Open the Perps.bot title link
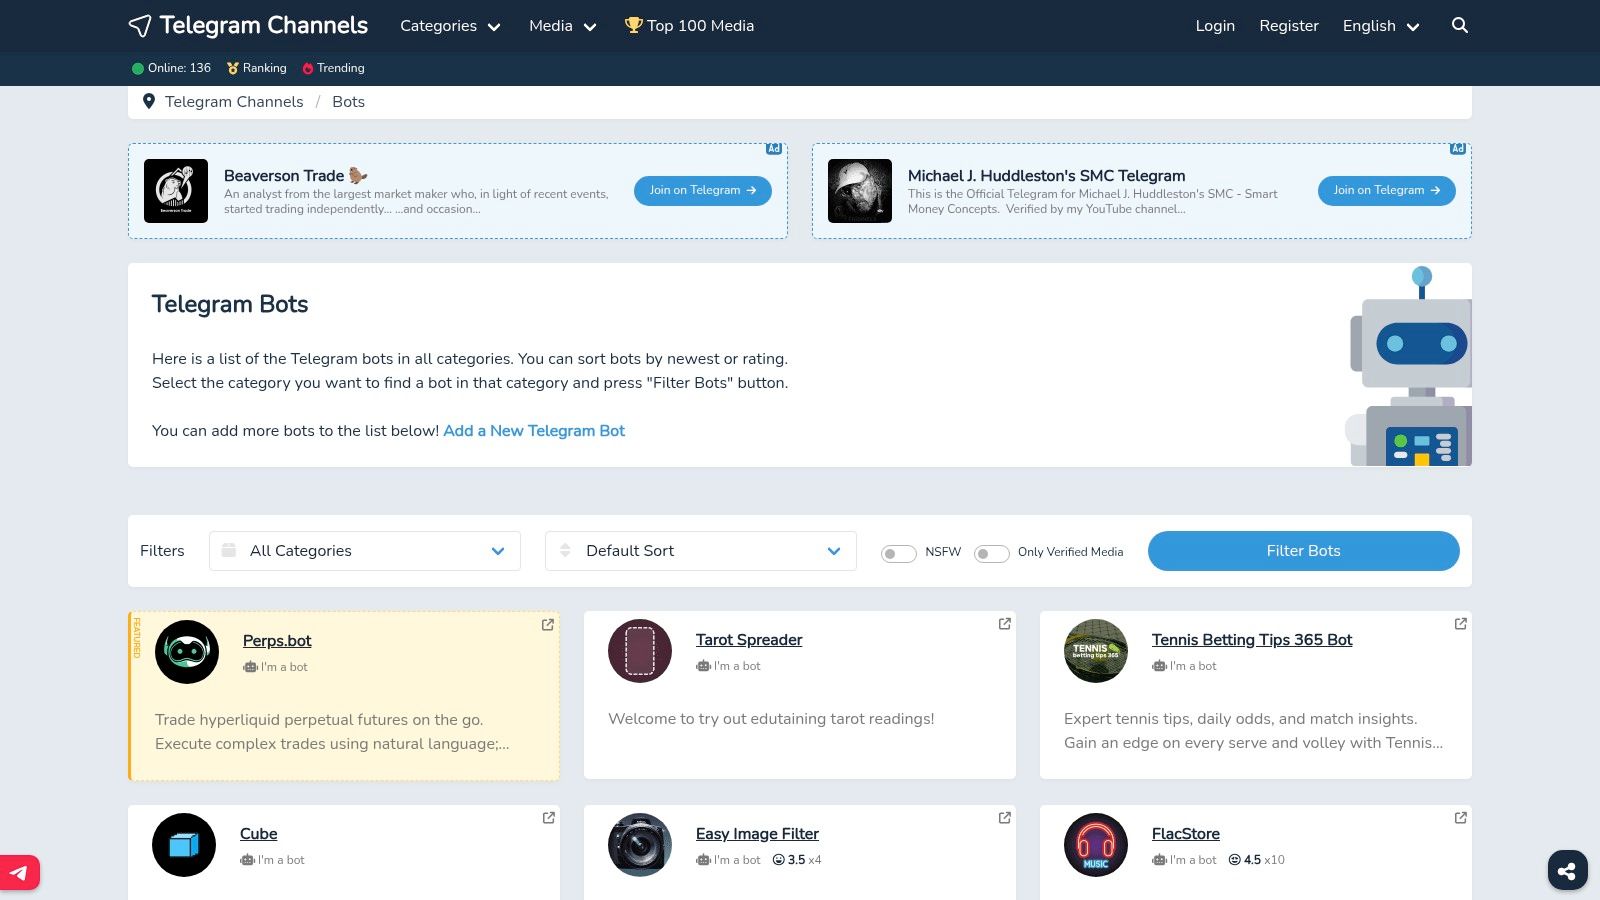Image resolution: width=1600 pixels, height=900 pixels. pos(277,641)
